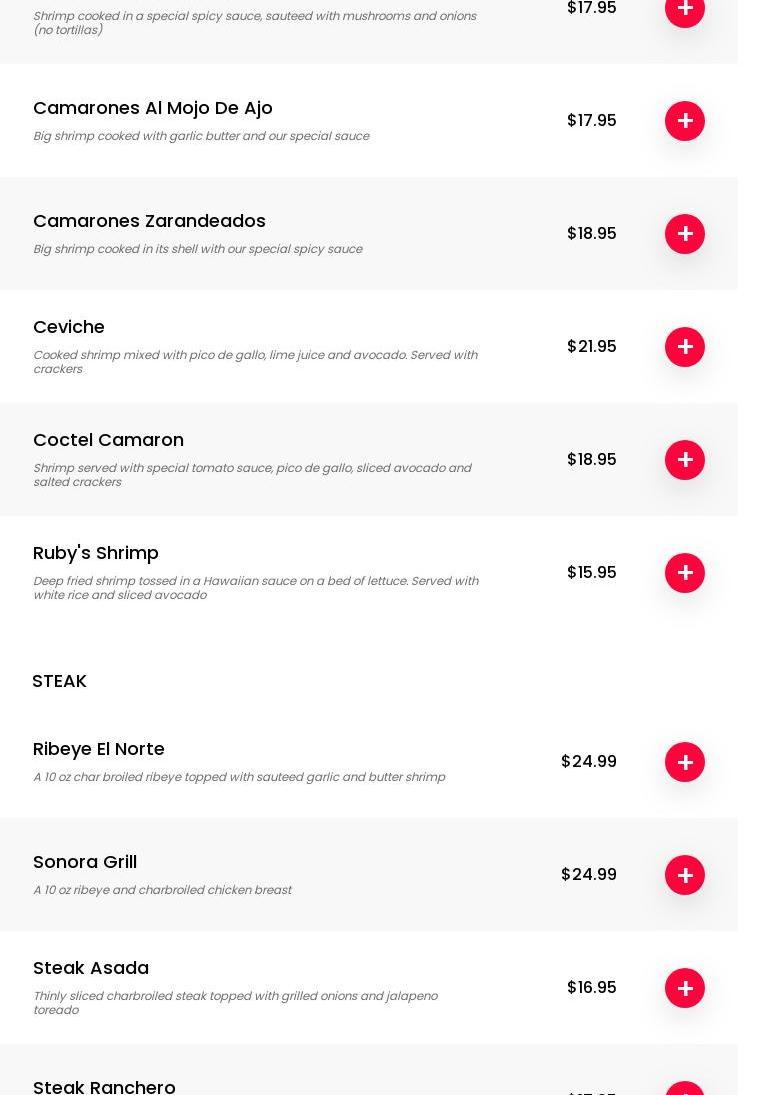Viewport: 770px width, 1095px height.
Task: Click the STEAK section heading
Action: pos(59,681)
